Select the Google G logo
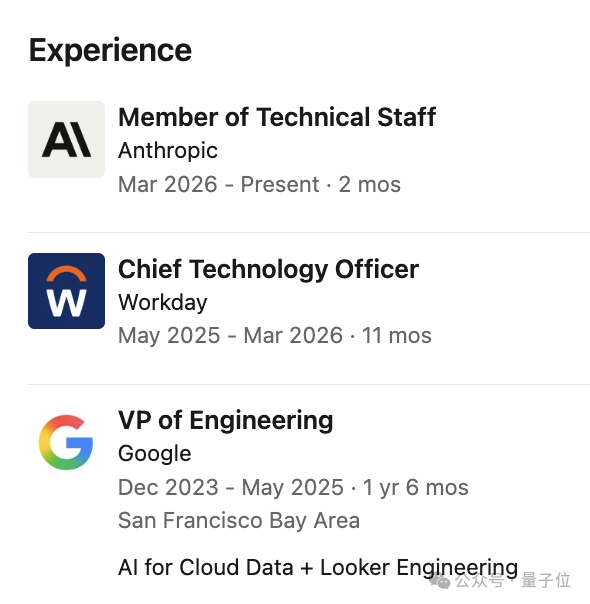The image size is (590, 604). pyautogui.click(x=66, y=442)
